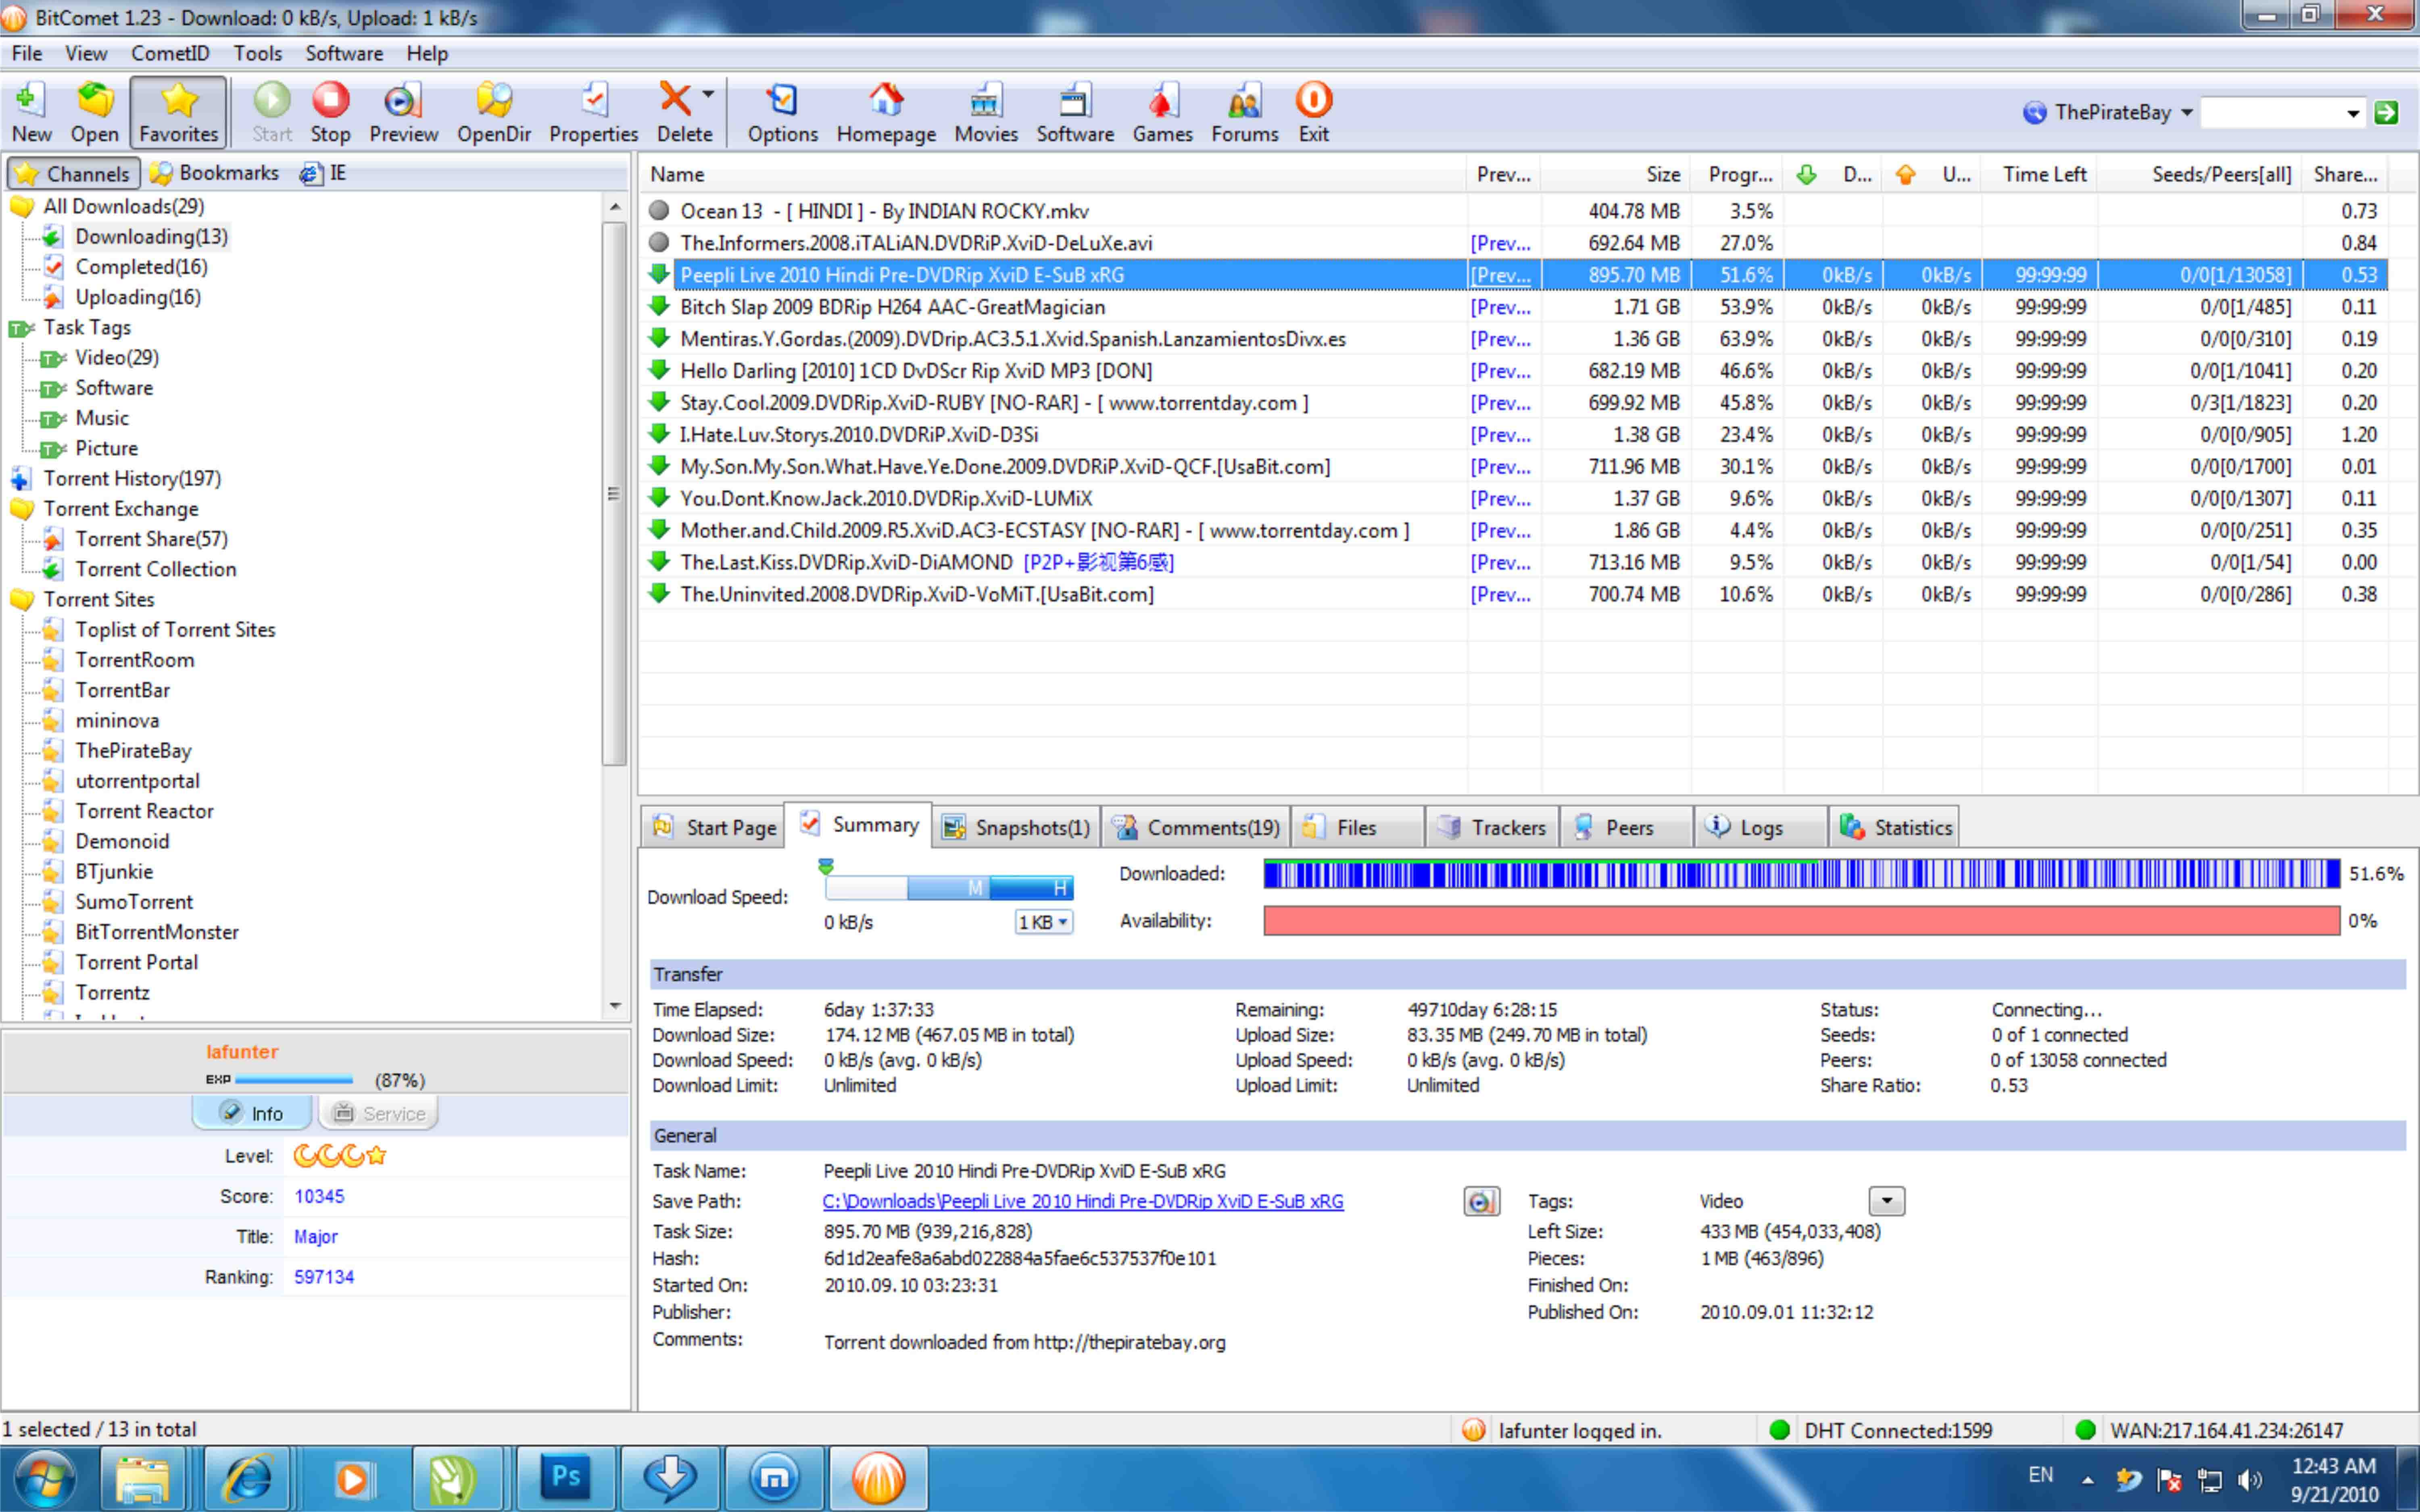Open the Snapshots(1) tab
Image resolution: width=2420 pixels, height=1512 pixels.
click(x=1016, y=827)
